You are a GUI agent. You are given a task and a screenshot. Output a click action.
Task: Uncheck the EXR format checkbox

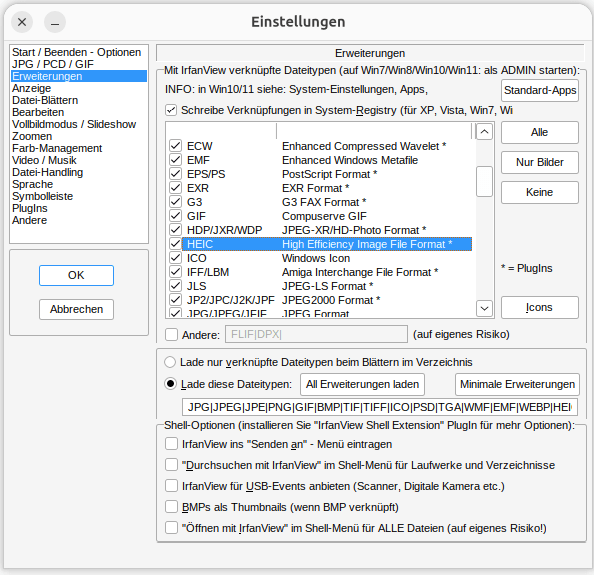click(x=175, y=188)
